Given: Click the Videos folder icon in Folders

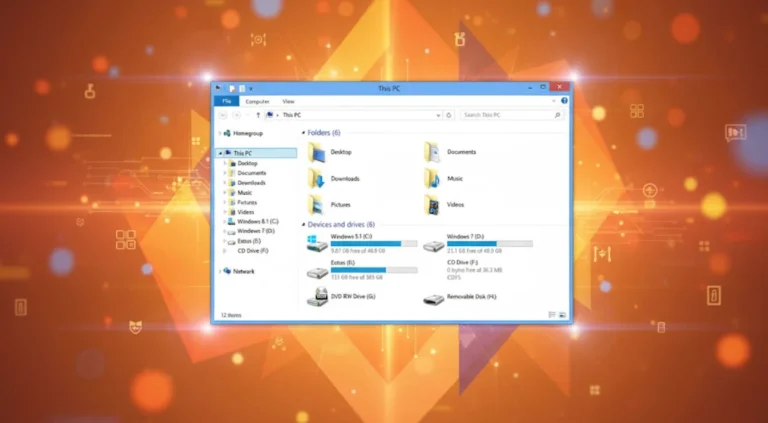Looking at the screenshot, I should point(433,205).
